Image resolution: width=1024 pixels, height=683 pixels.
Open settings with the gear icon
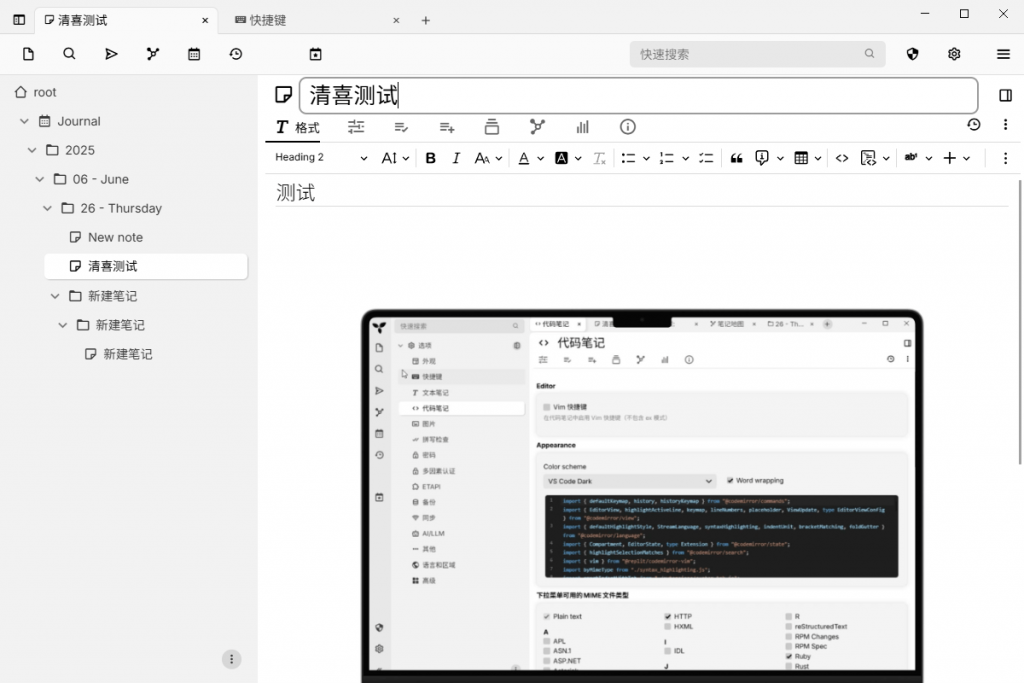(954, 54)
